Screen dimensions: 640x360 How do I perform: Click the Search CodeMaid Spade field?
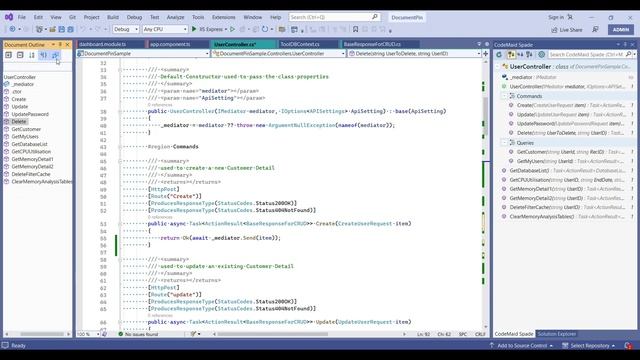point(589,54)
